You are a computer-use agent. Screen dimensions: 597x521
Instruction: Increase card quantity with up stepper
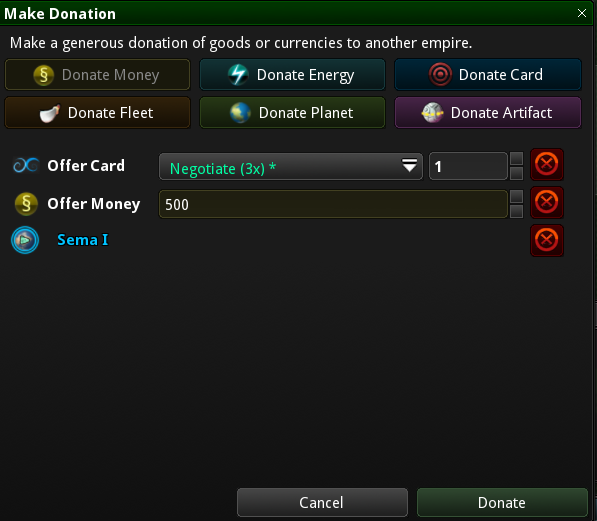[516, 158]
